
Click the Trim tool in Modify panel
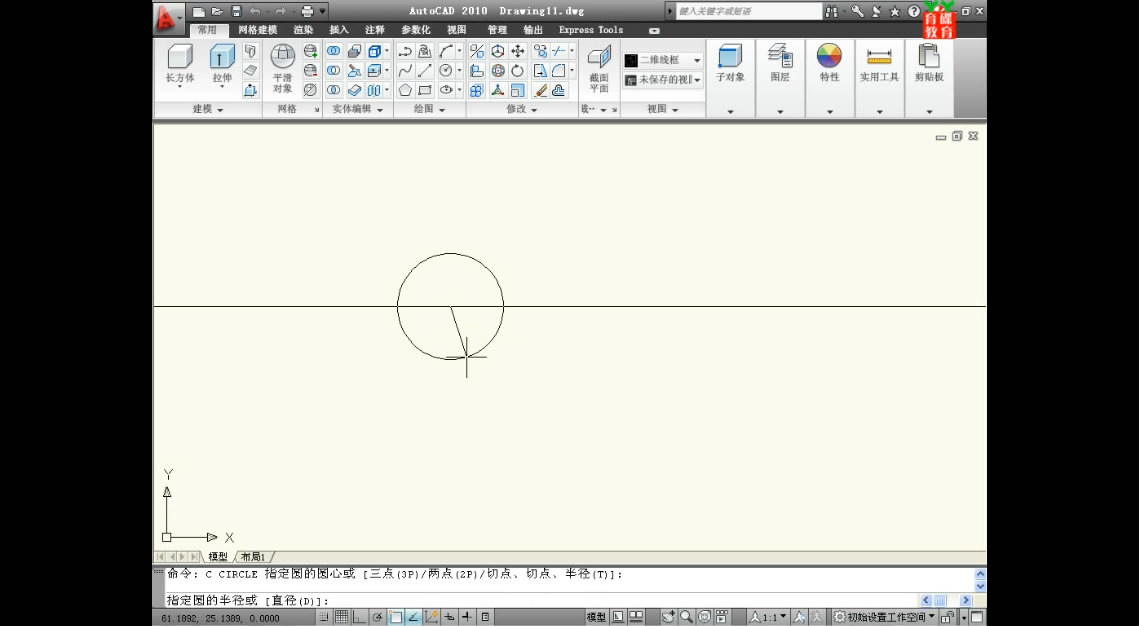(559, 51)
